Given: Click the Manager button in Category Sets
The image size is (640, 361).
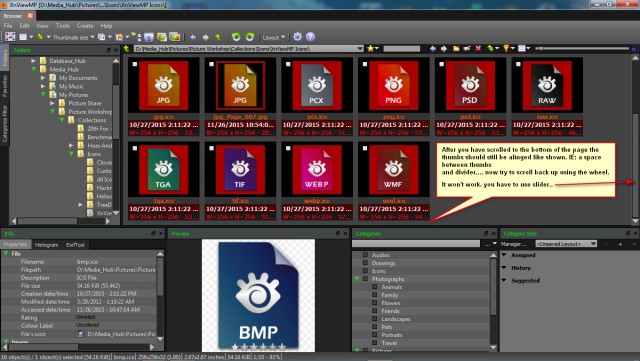Looking at the screenshot, I should click(x=513, y=244).
